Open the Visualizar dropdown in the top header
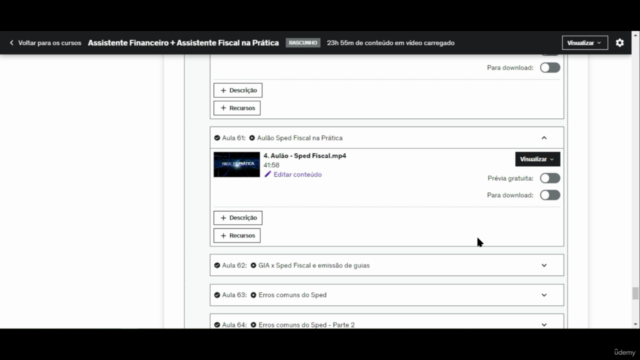The width and height of the screenshot is (640, 360). (x=584, y=43)
